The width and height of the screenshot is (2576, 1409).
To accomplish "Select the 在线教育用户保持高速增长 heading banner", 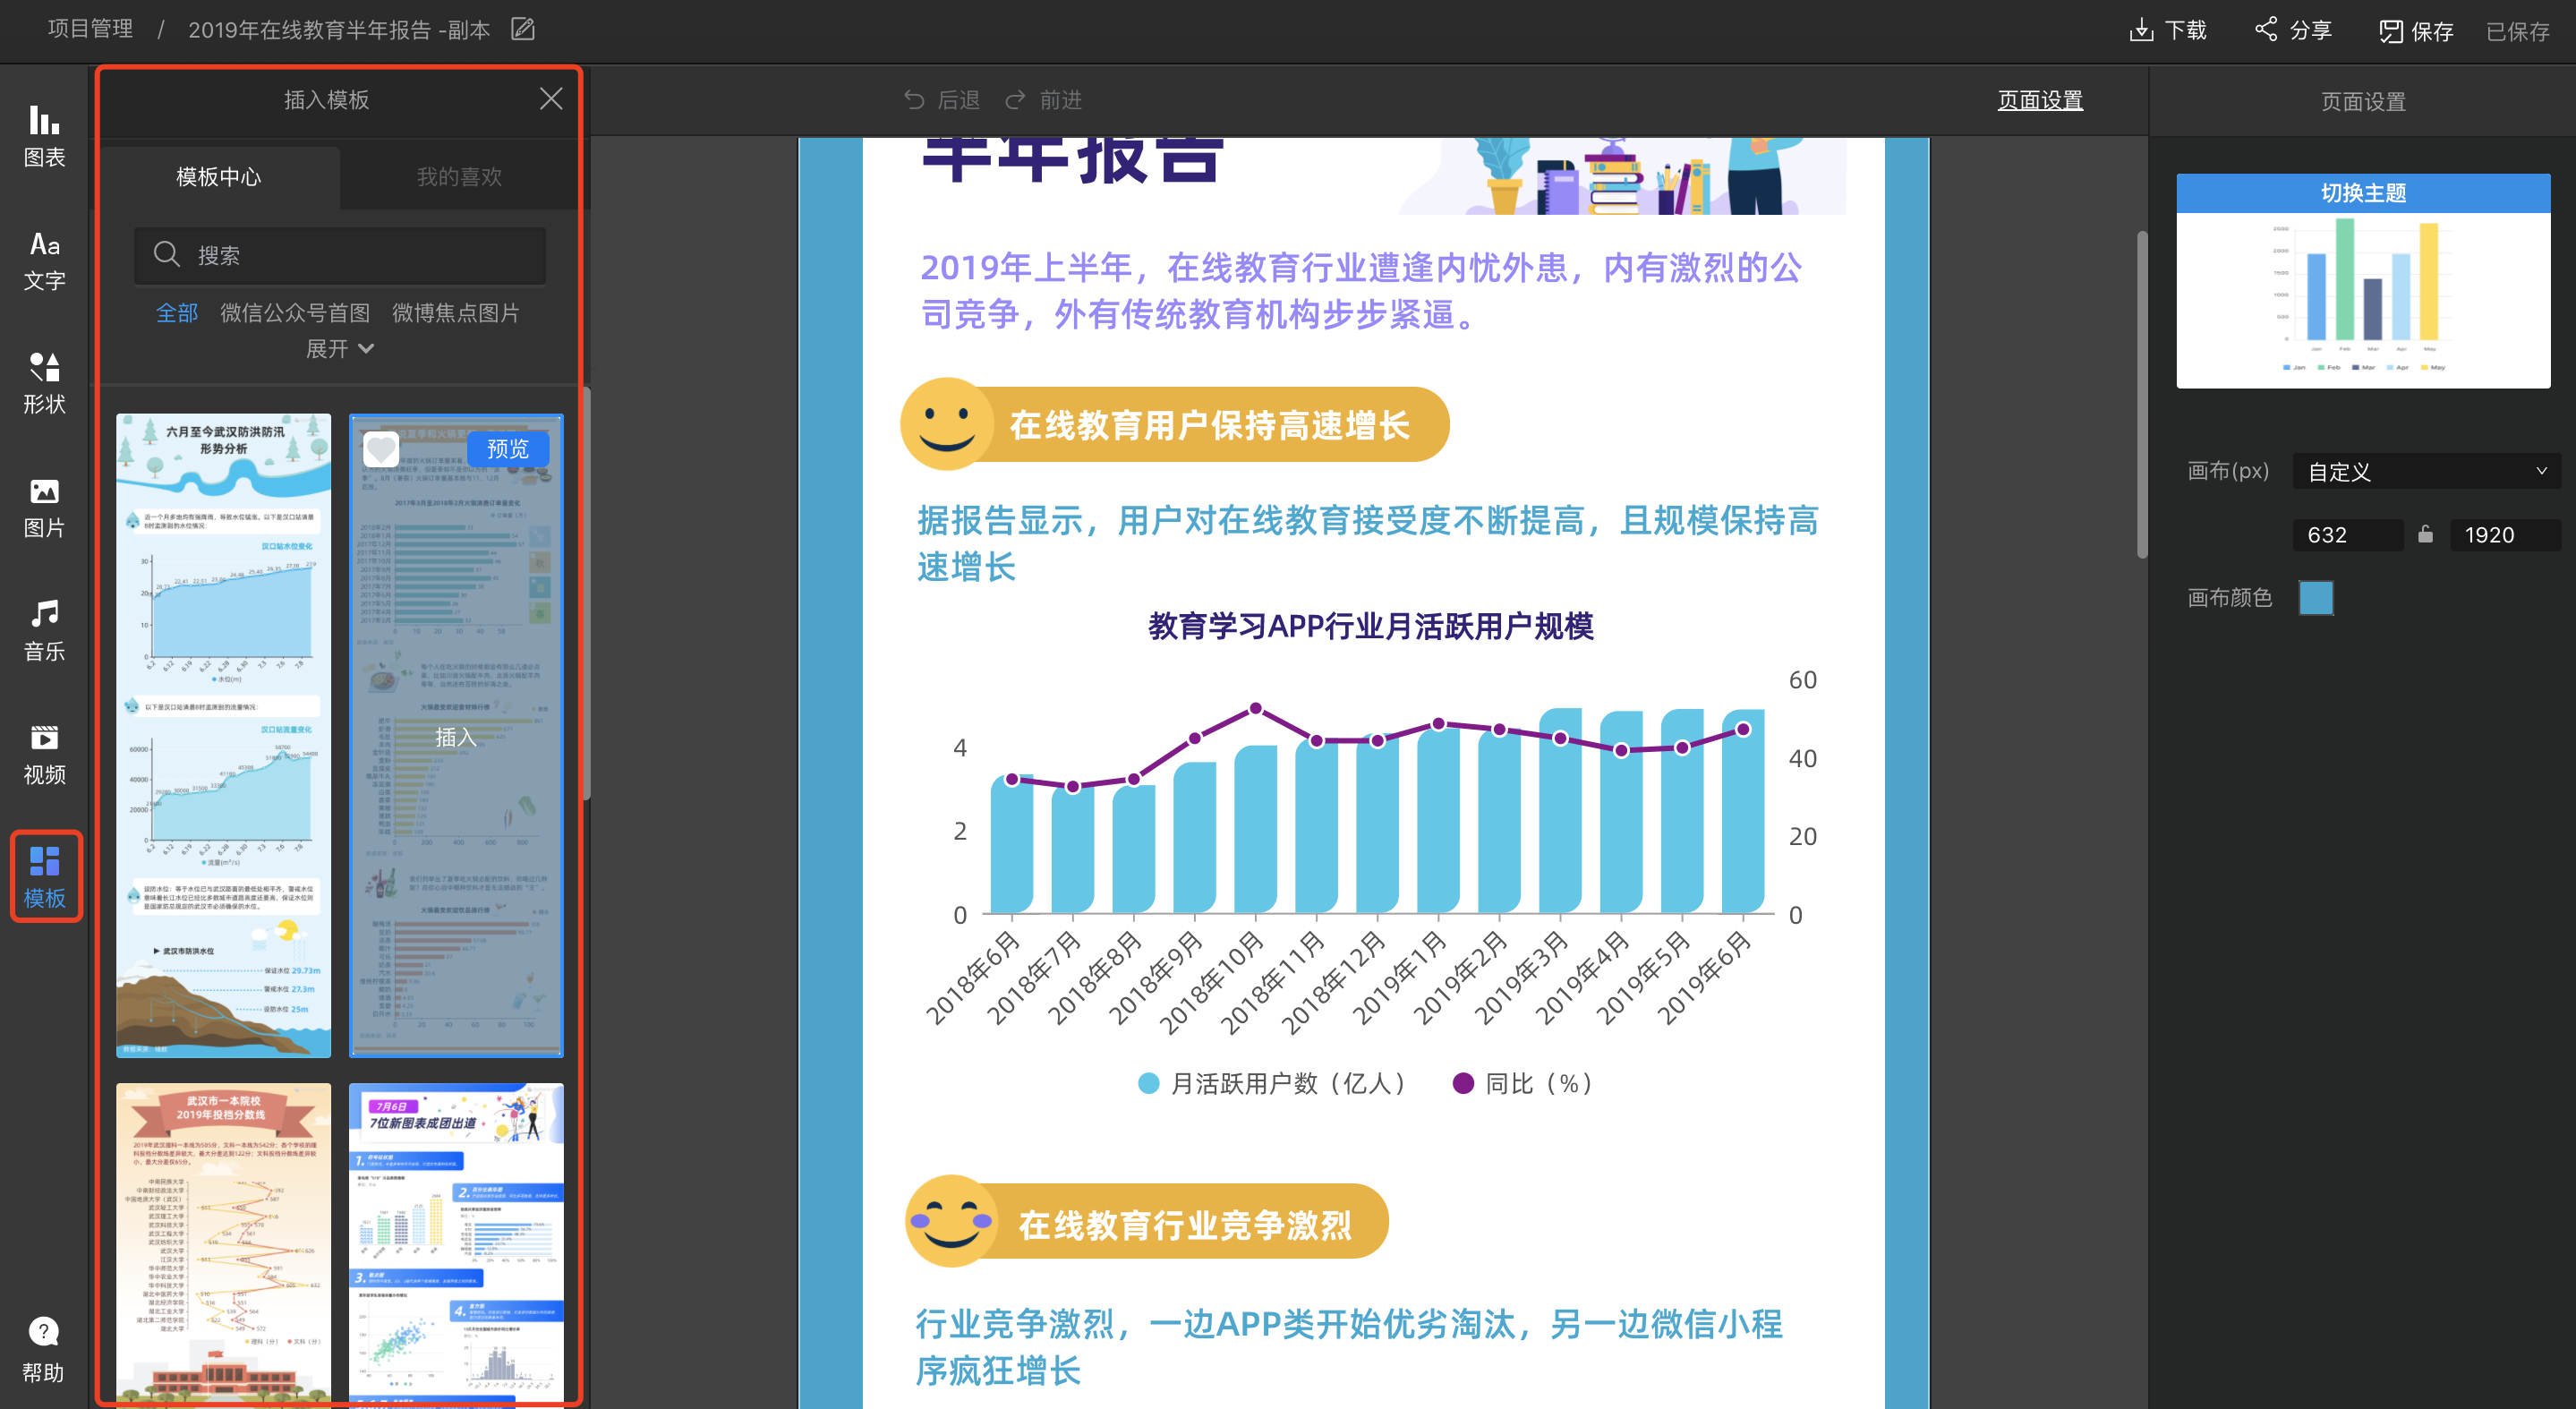I will click(1175, 424).
